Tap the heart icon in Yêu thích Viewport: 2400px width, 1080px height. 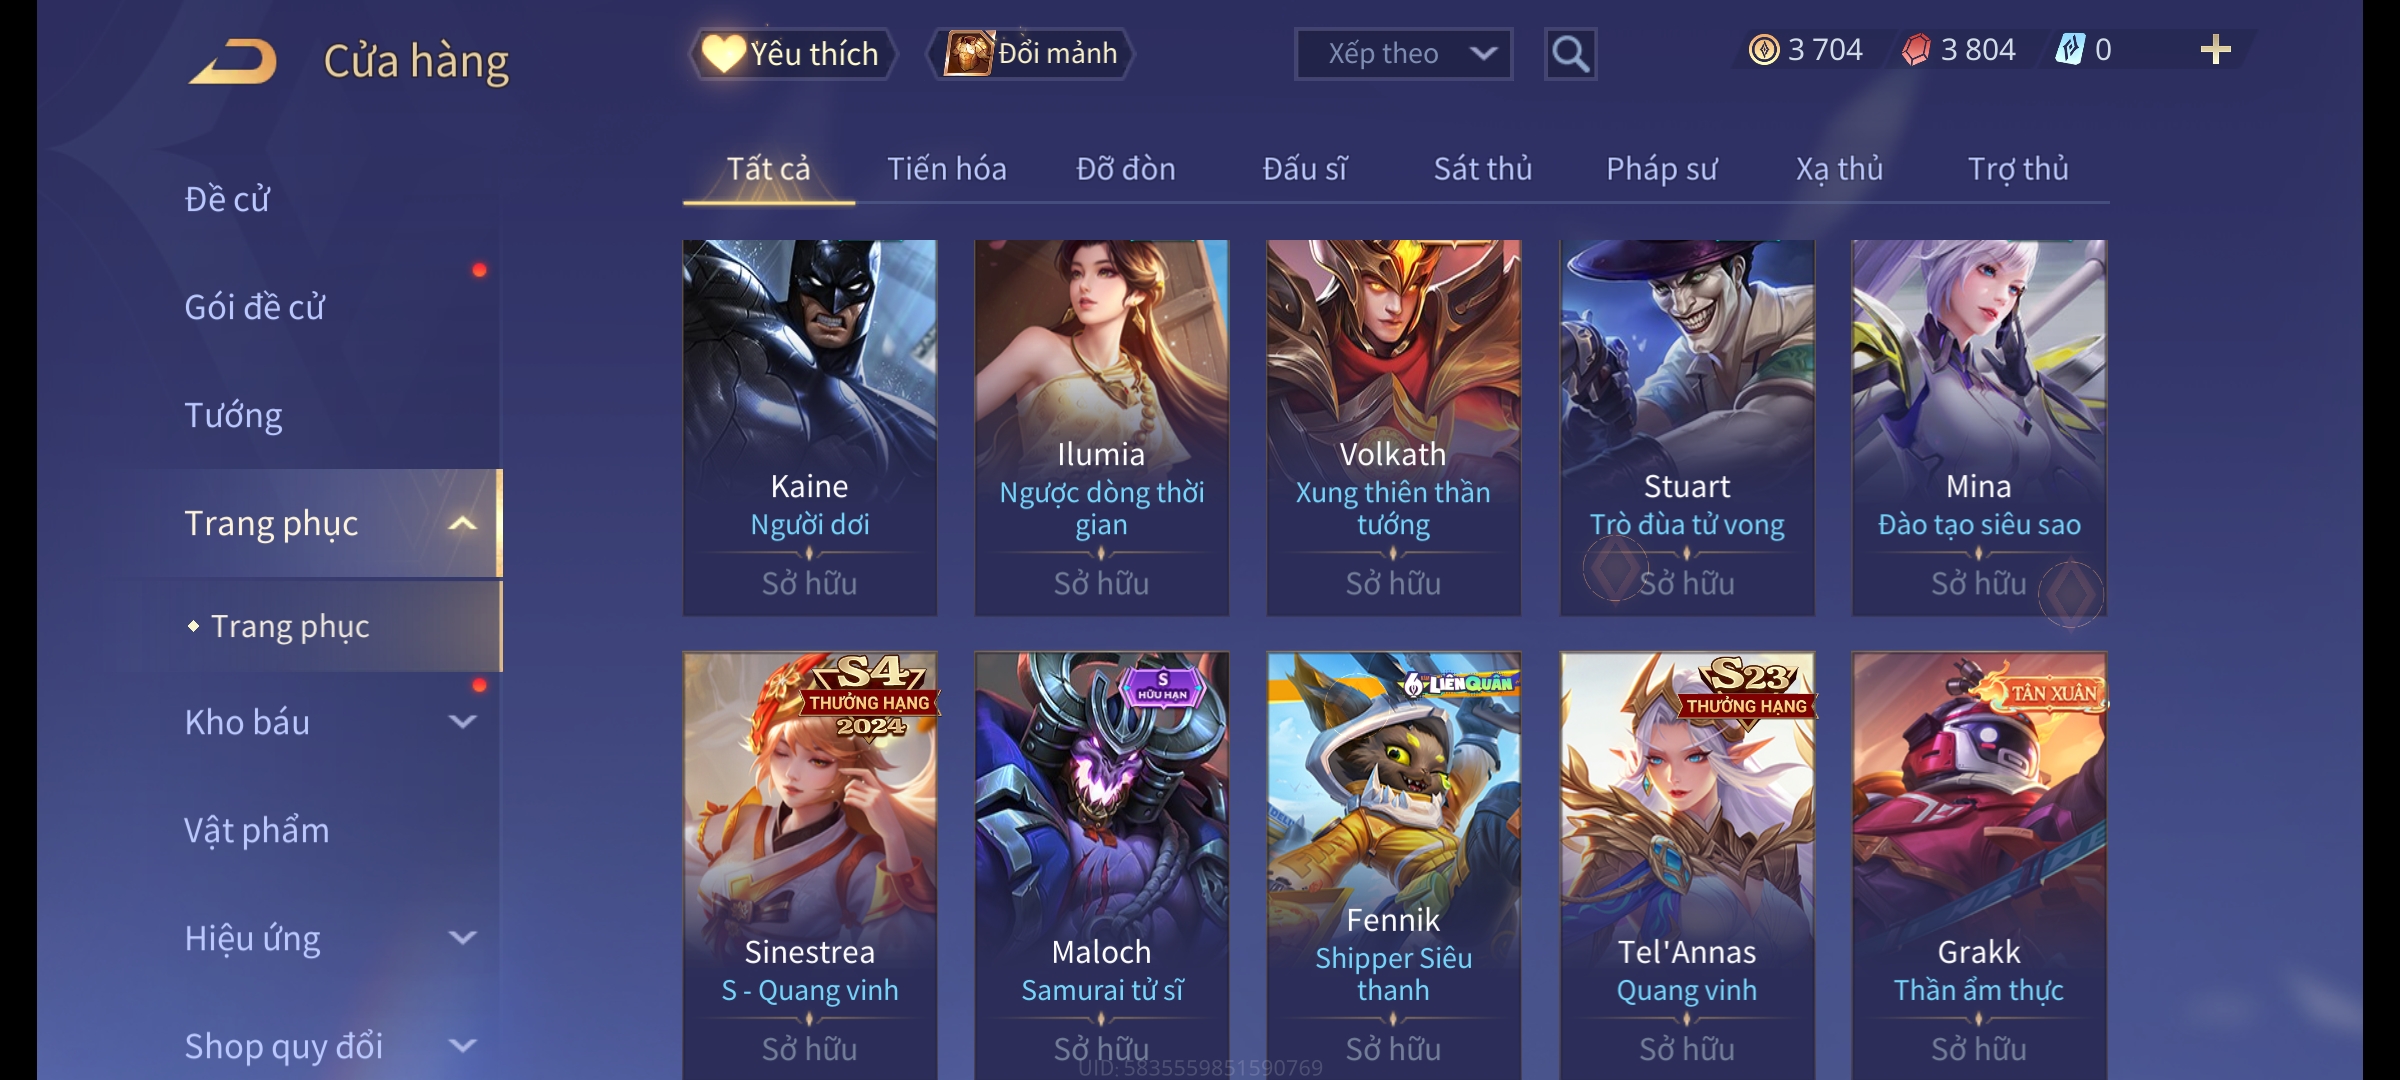pos(723,53)
